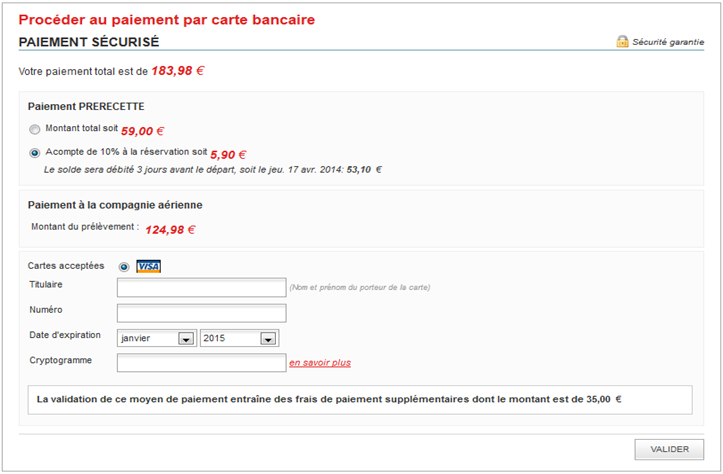The height and width of the screenshot is (474, 723).
Task: Click into the Cryptogramme input field
Action: pos(201,363)
